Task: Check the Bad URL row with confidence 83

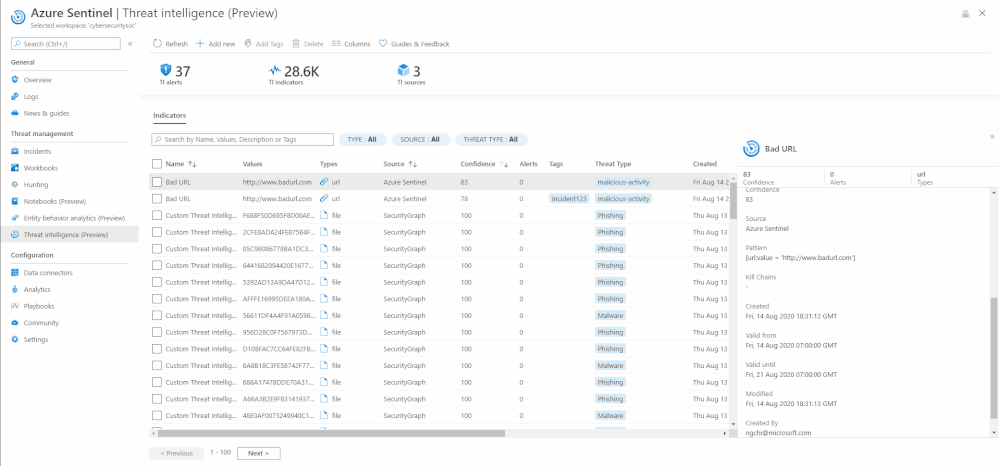Action: click(x=157, y=182)
